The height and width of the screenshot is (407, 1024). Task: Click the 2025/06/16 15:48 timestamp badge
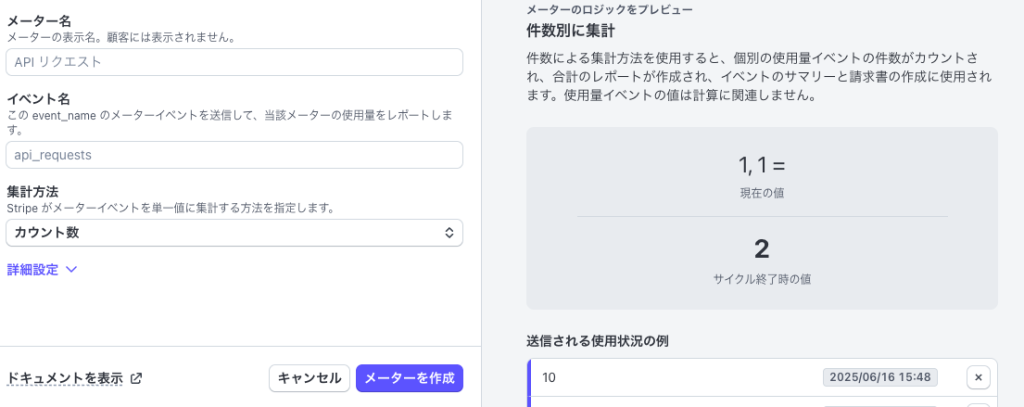click(880, 377)
